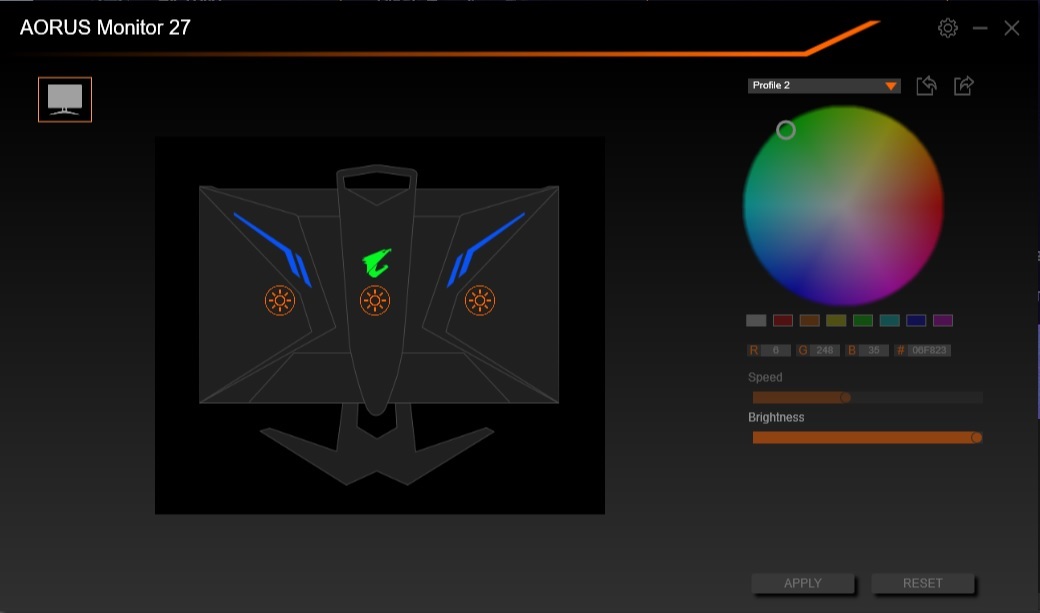Choose the purple color swatch
The width and height of the screenshot is (1040, 613).
943,321
